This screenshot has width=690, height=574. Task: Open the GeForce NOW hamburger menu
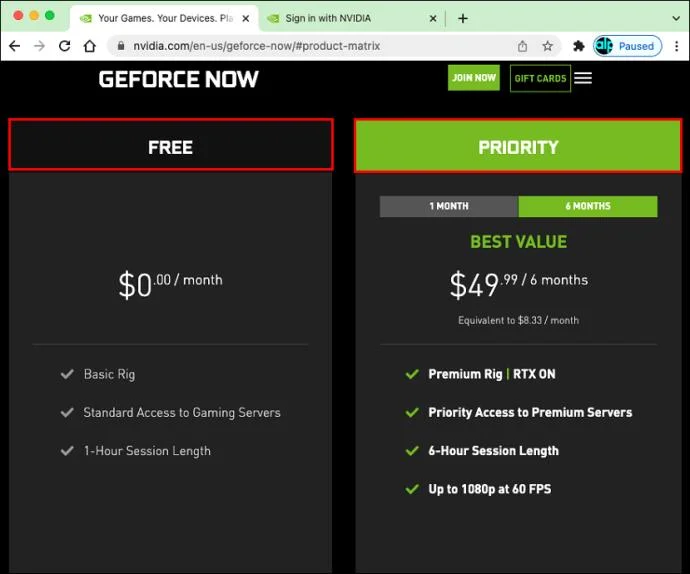[x=583, y=78]
